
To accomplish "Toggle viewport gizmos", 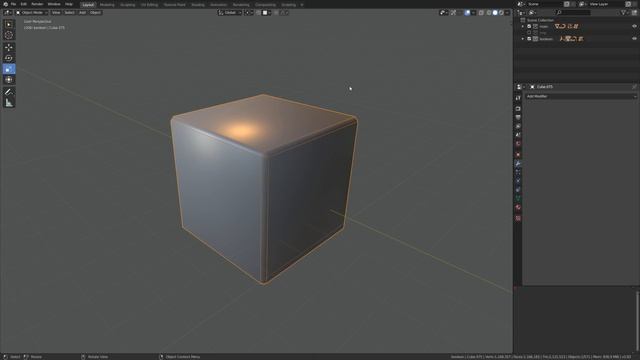I will coord(453,13).
